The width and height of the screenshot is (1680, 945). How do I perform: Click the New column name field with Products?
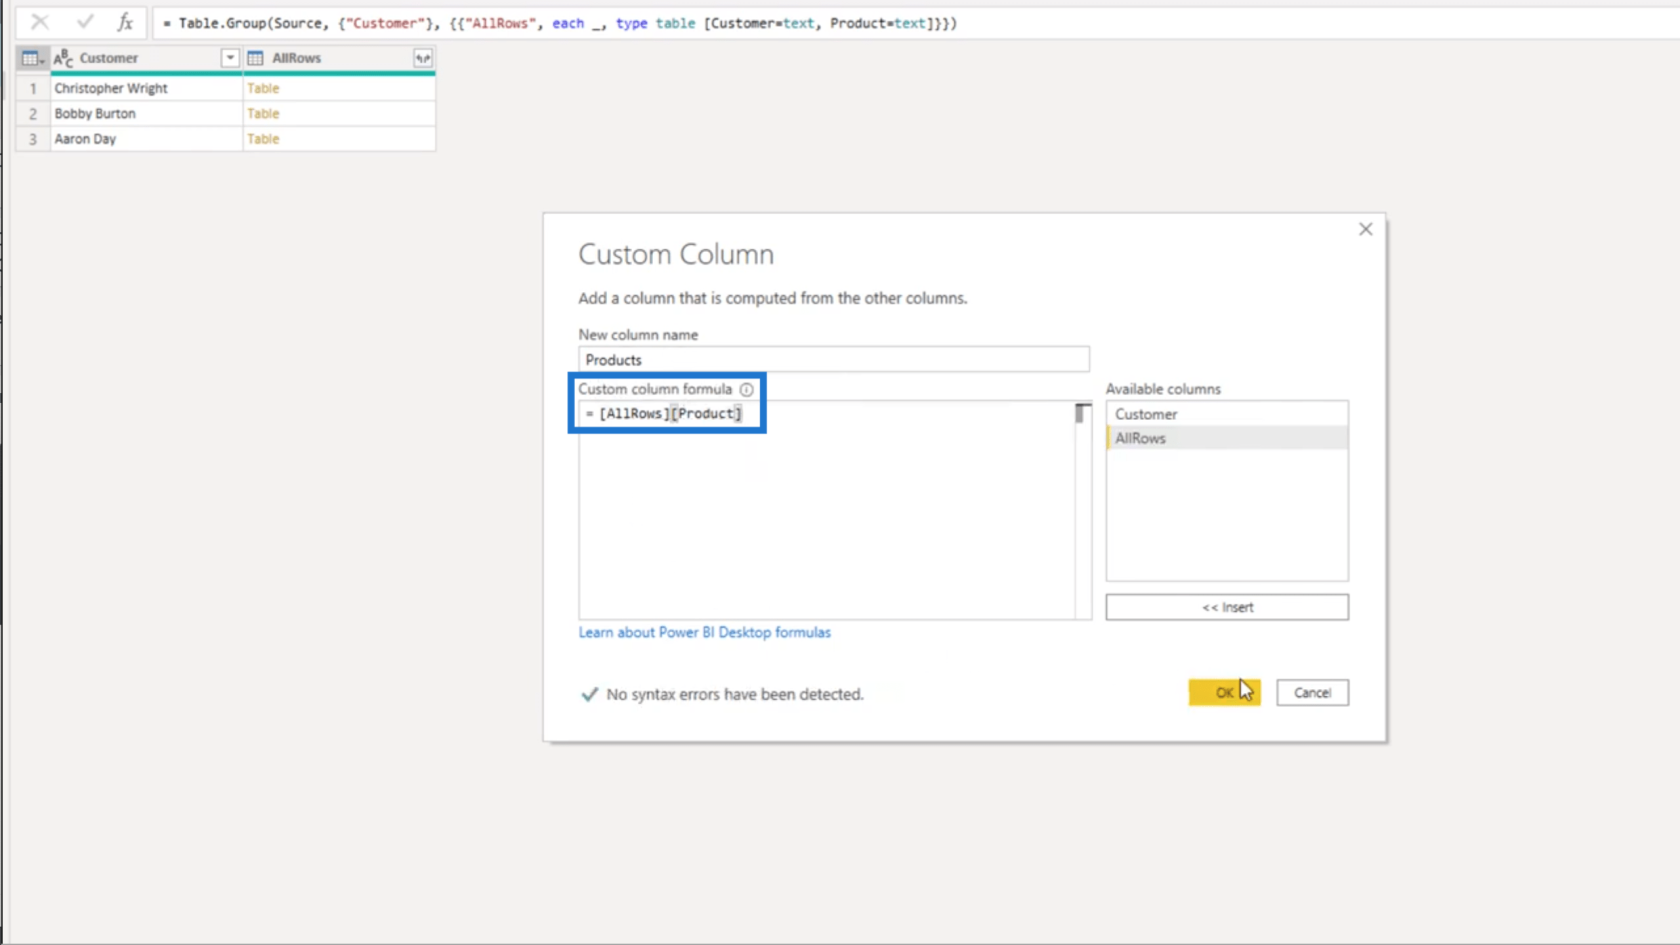pyautogui.click(x=833, y=360)
